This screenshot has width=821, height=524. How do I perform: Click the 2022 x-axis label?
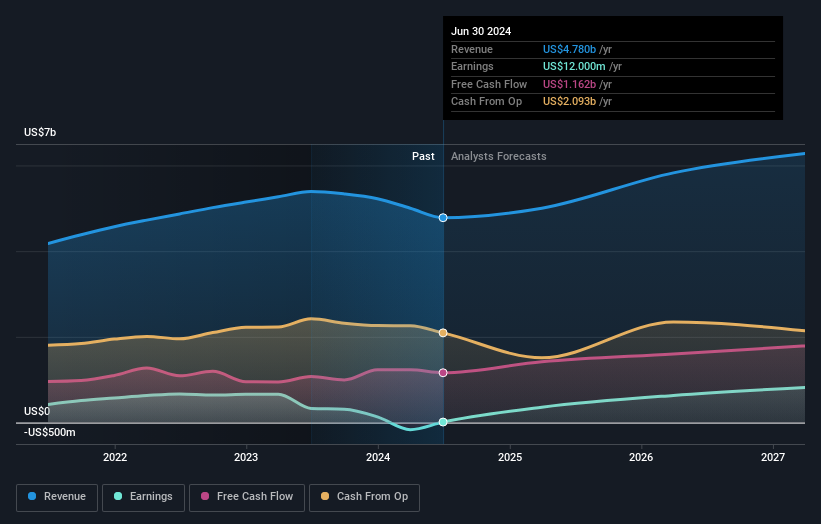pos(115,457)
